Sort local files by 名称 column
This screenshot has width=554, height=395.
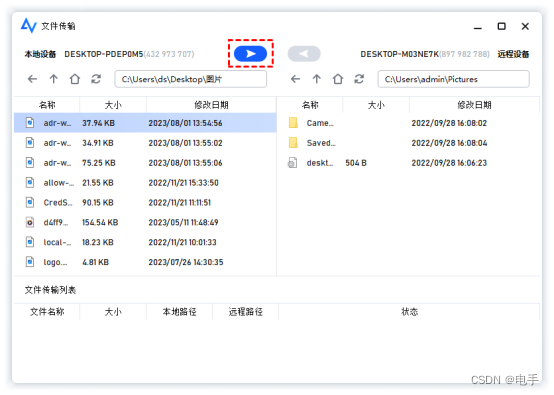click(47, 105)
